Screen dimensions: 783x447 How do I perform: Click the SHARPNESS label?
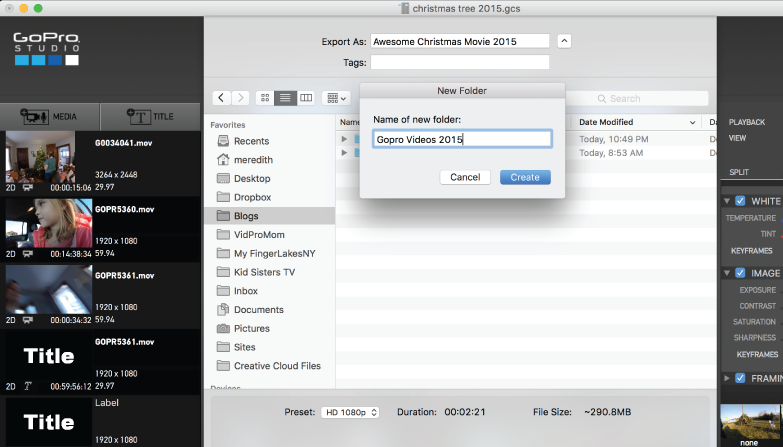click(755, 338)
